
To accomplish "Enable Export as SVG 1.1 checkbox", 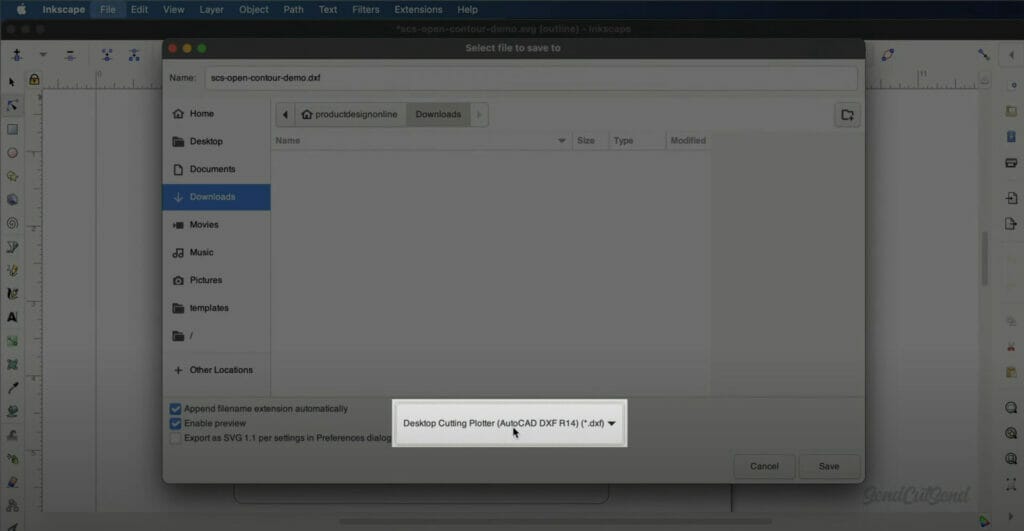I will coord(176,438).
